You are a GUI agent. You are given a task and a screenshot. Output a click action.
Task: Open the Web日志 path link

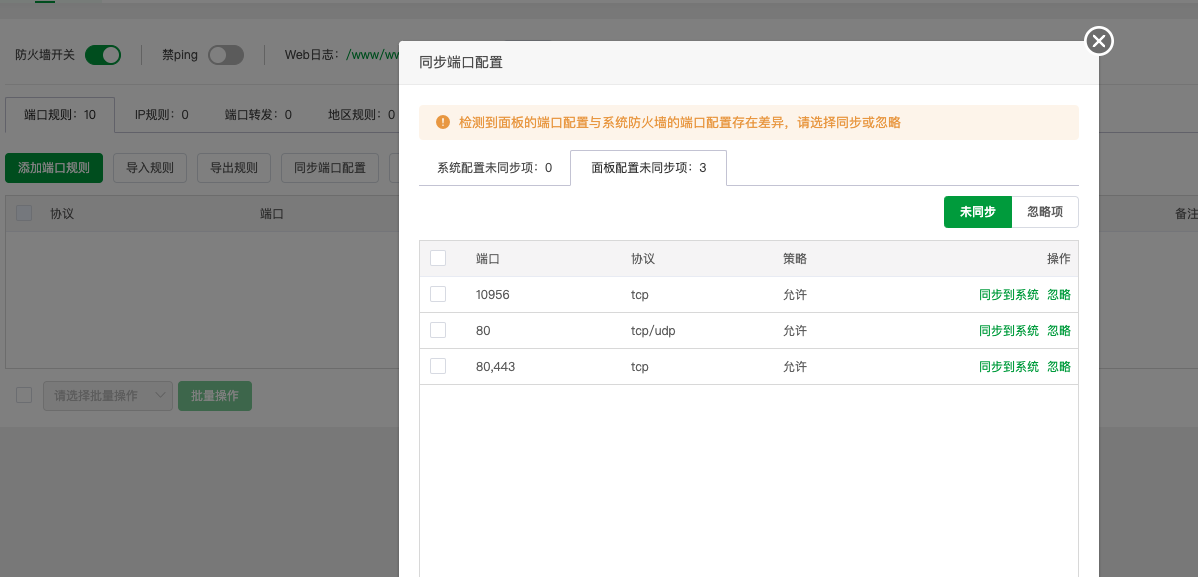pos(373,55)
